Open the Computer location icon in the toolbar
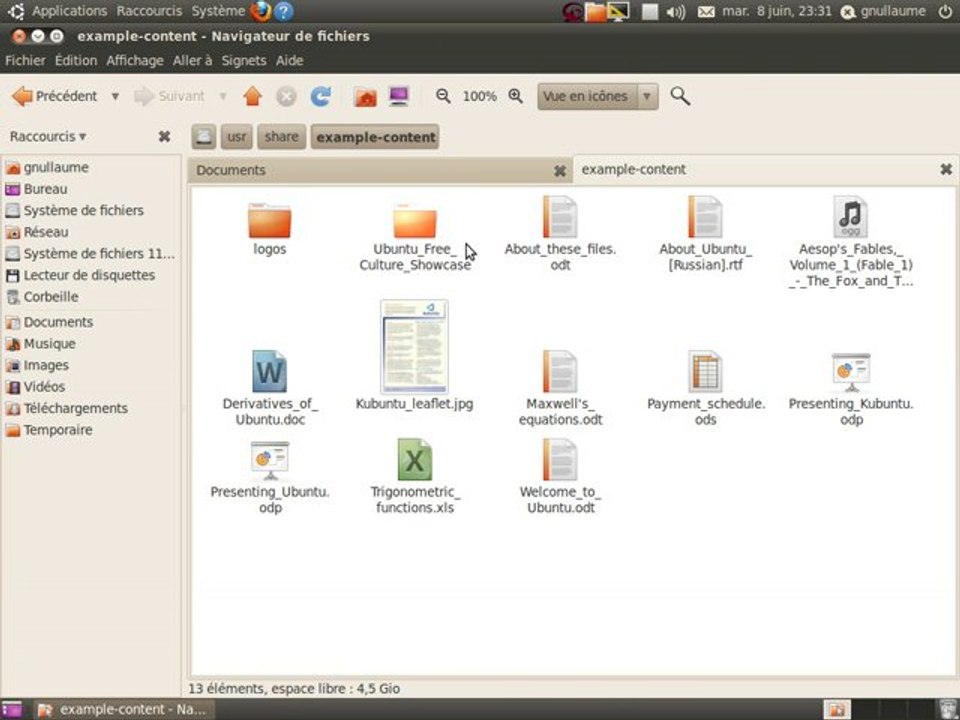The width and height of the screenshot is (960, 720). pyautogui.click(x=399, y=96)
